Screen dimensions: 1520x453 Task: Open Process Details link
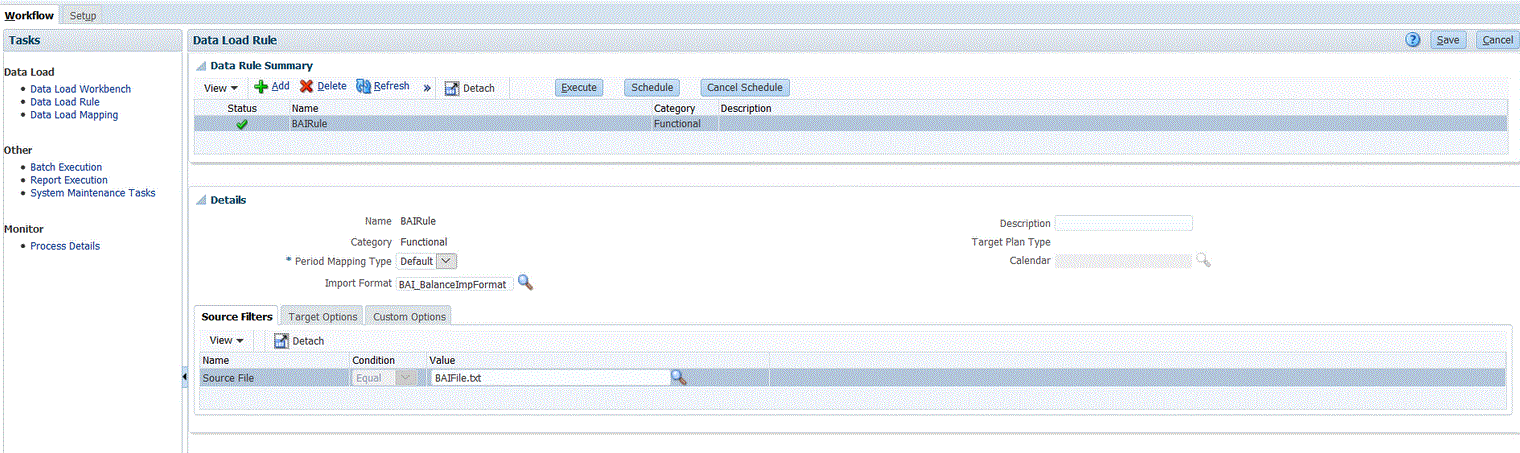pos(65,246)
